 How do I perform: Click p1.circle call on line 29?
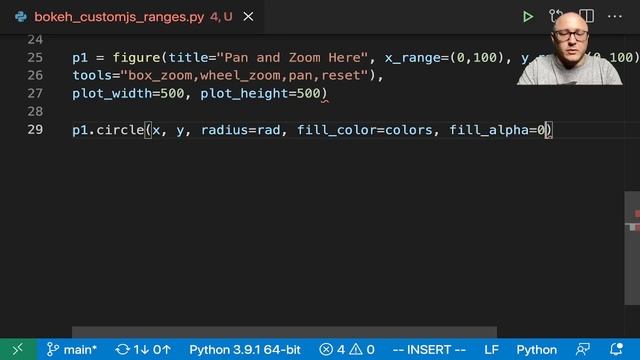[108, 130]
